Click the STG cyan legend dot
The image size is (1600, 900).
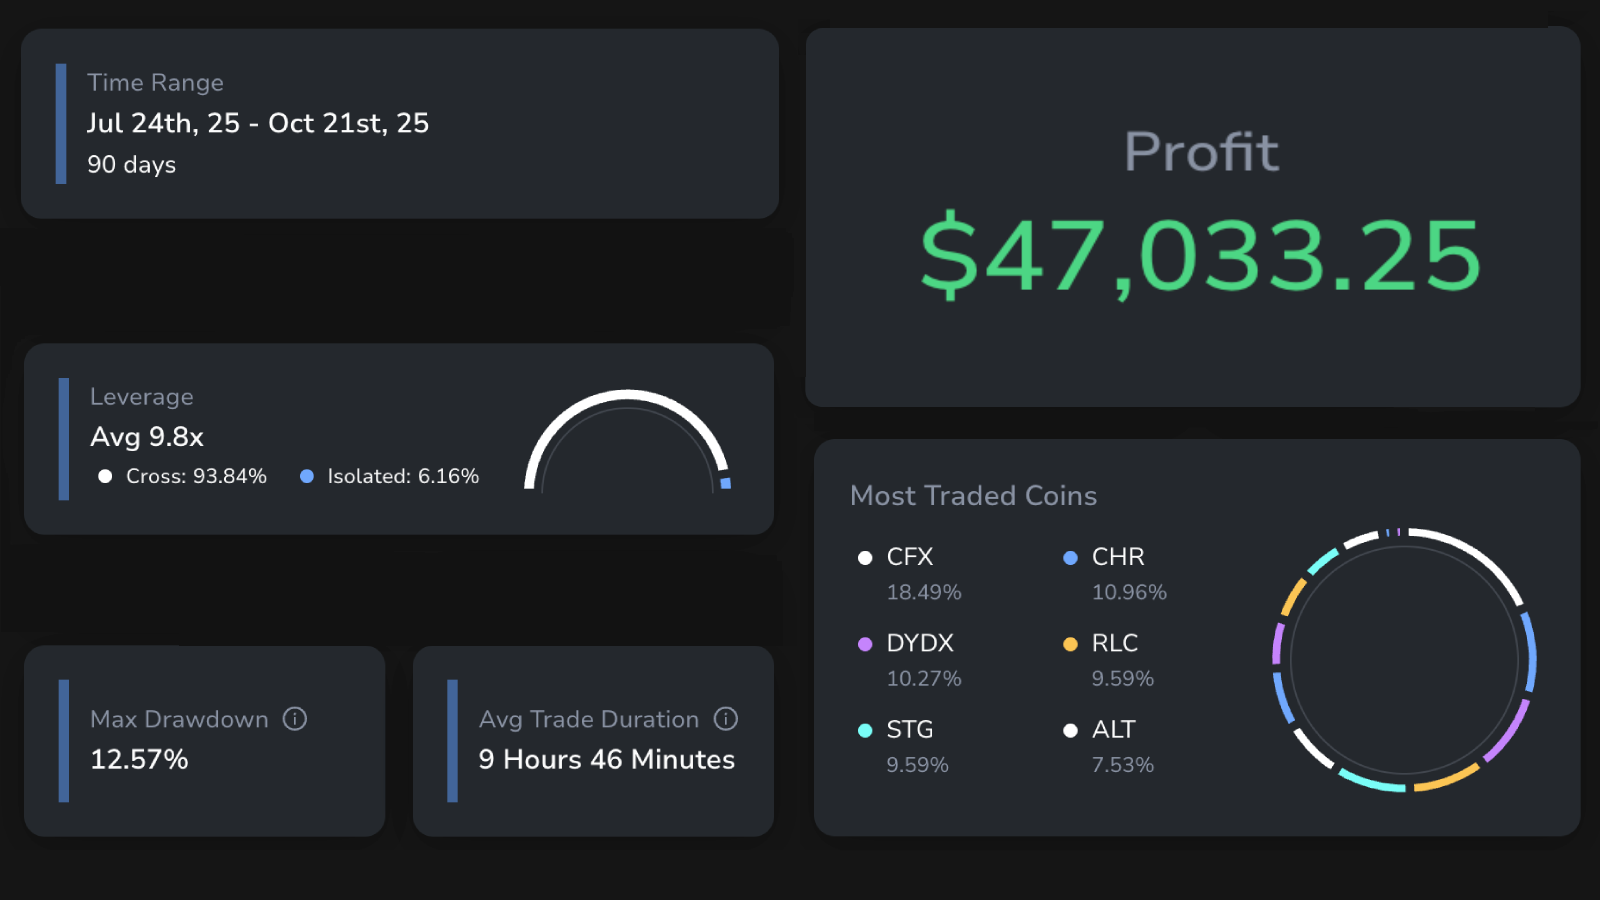click(x=865, y=731)
